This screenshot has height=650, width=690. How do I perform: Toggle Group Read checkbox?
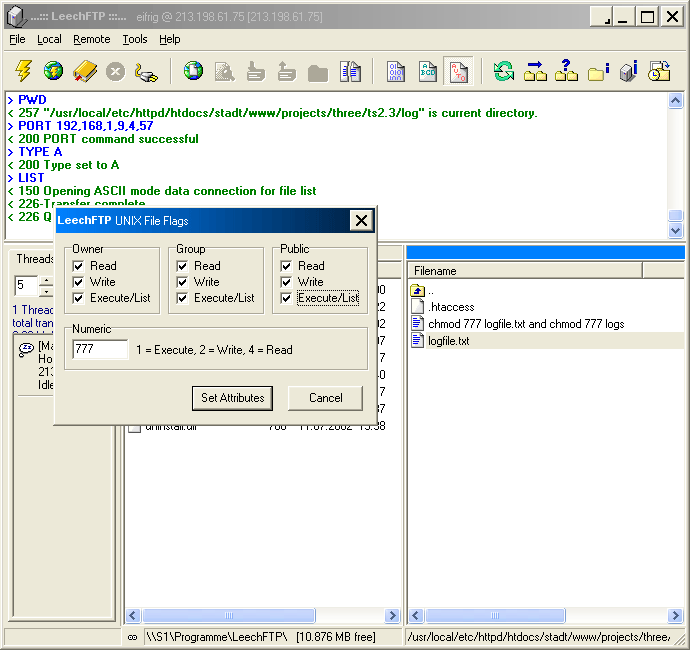pos(182,266)
